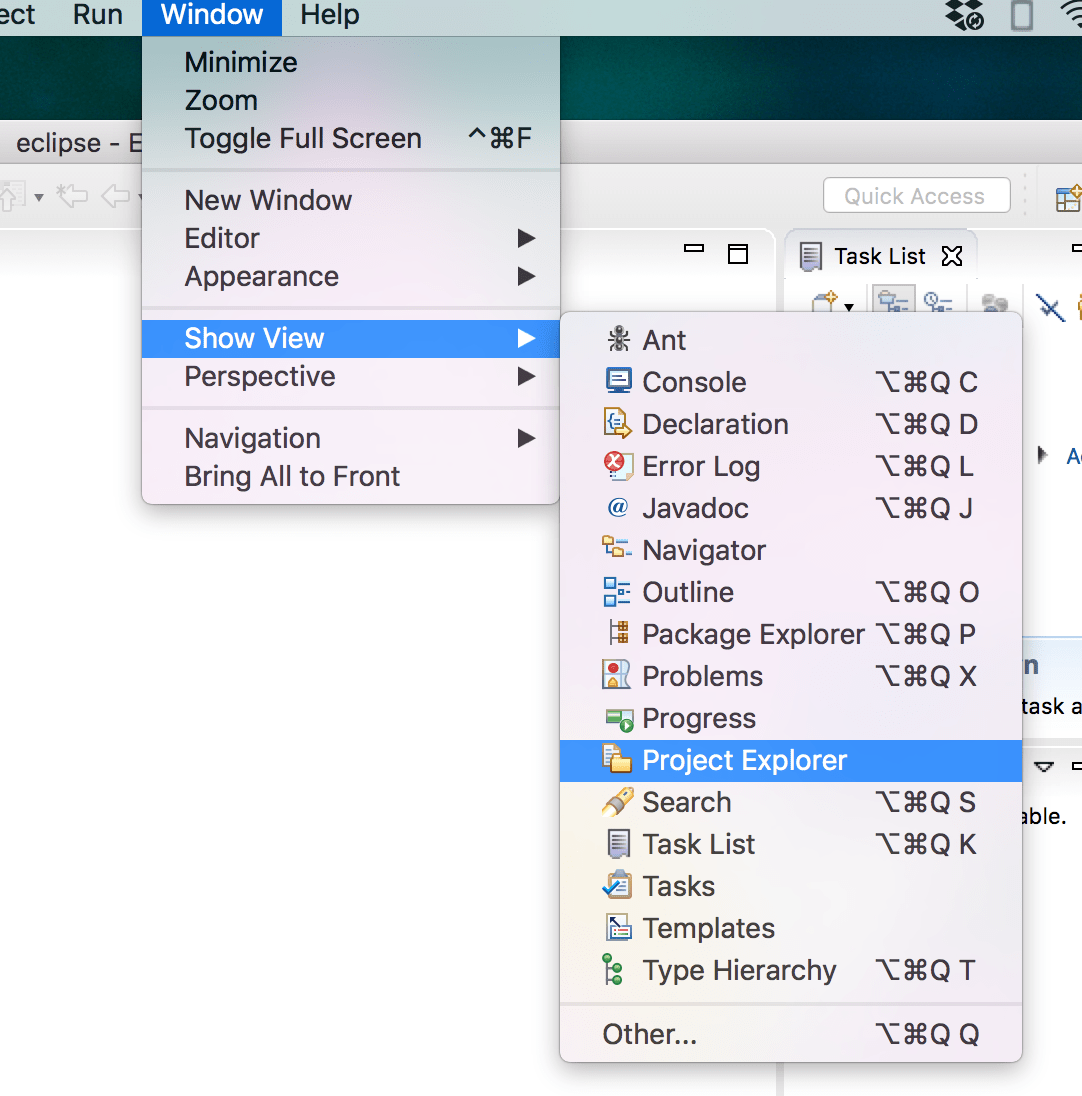Choose Minimize from Window menu
1082x1096 pixels.
pos(350,63)
